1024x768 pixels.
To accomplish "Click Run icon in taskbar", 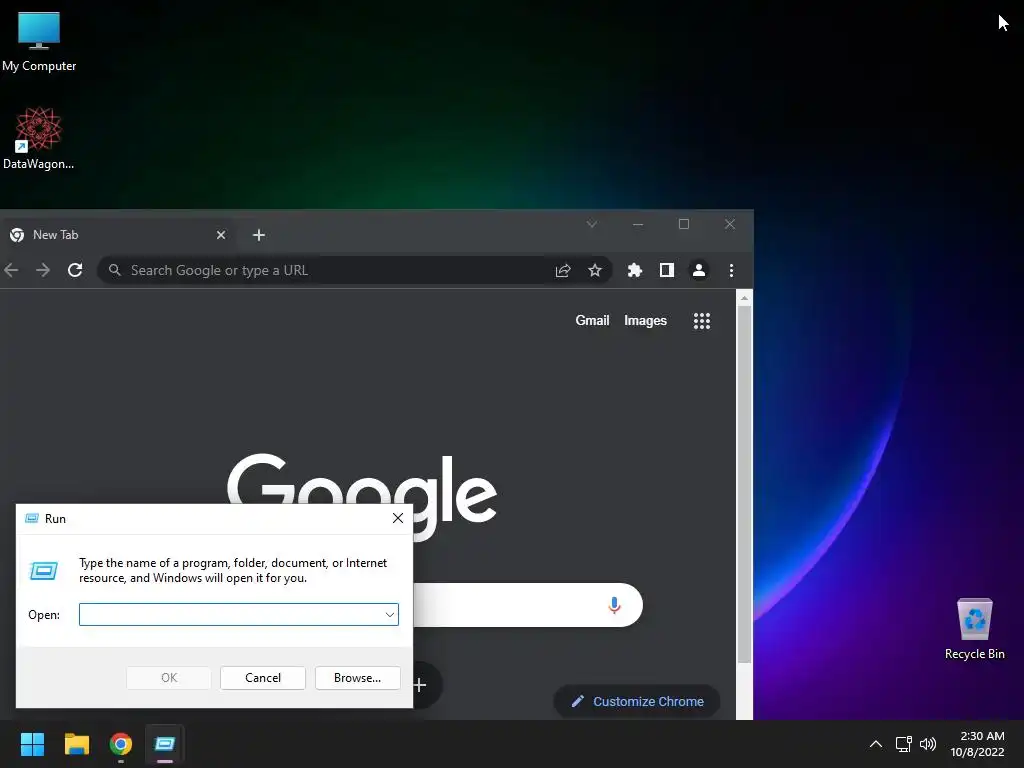I will pyautogui.click(x=165, y=744).
